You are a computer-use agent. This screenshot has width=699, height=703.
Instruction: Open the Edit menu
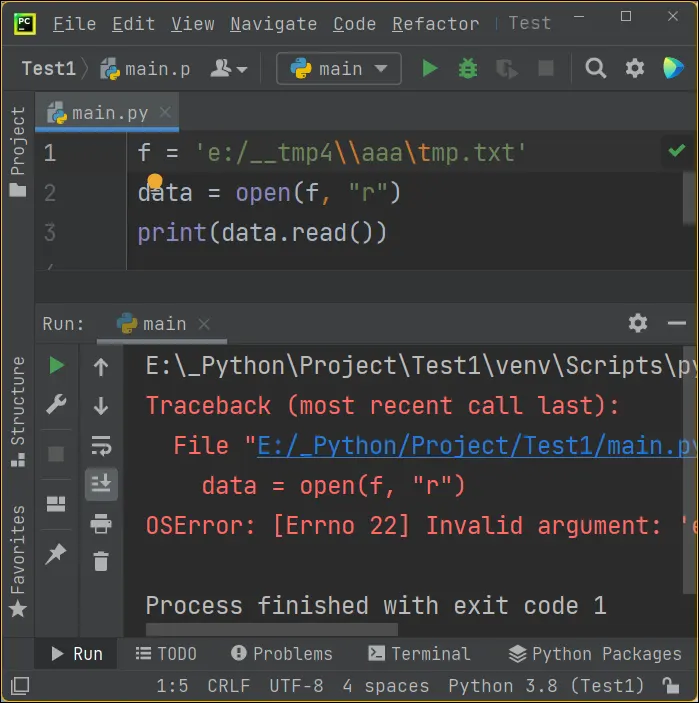coord(133,24)
